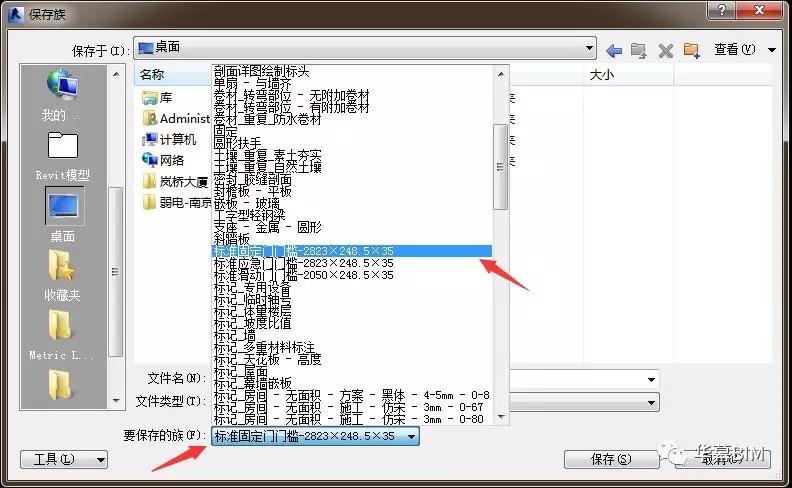Open the 弱电-南京 folder

pyautogui.click(x=177, y=203)
